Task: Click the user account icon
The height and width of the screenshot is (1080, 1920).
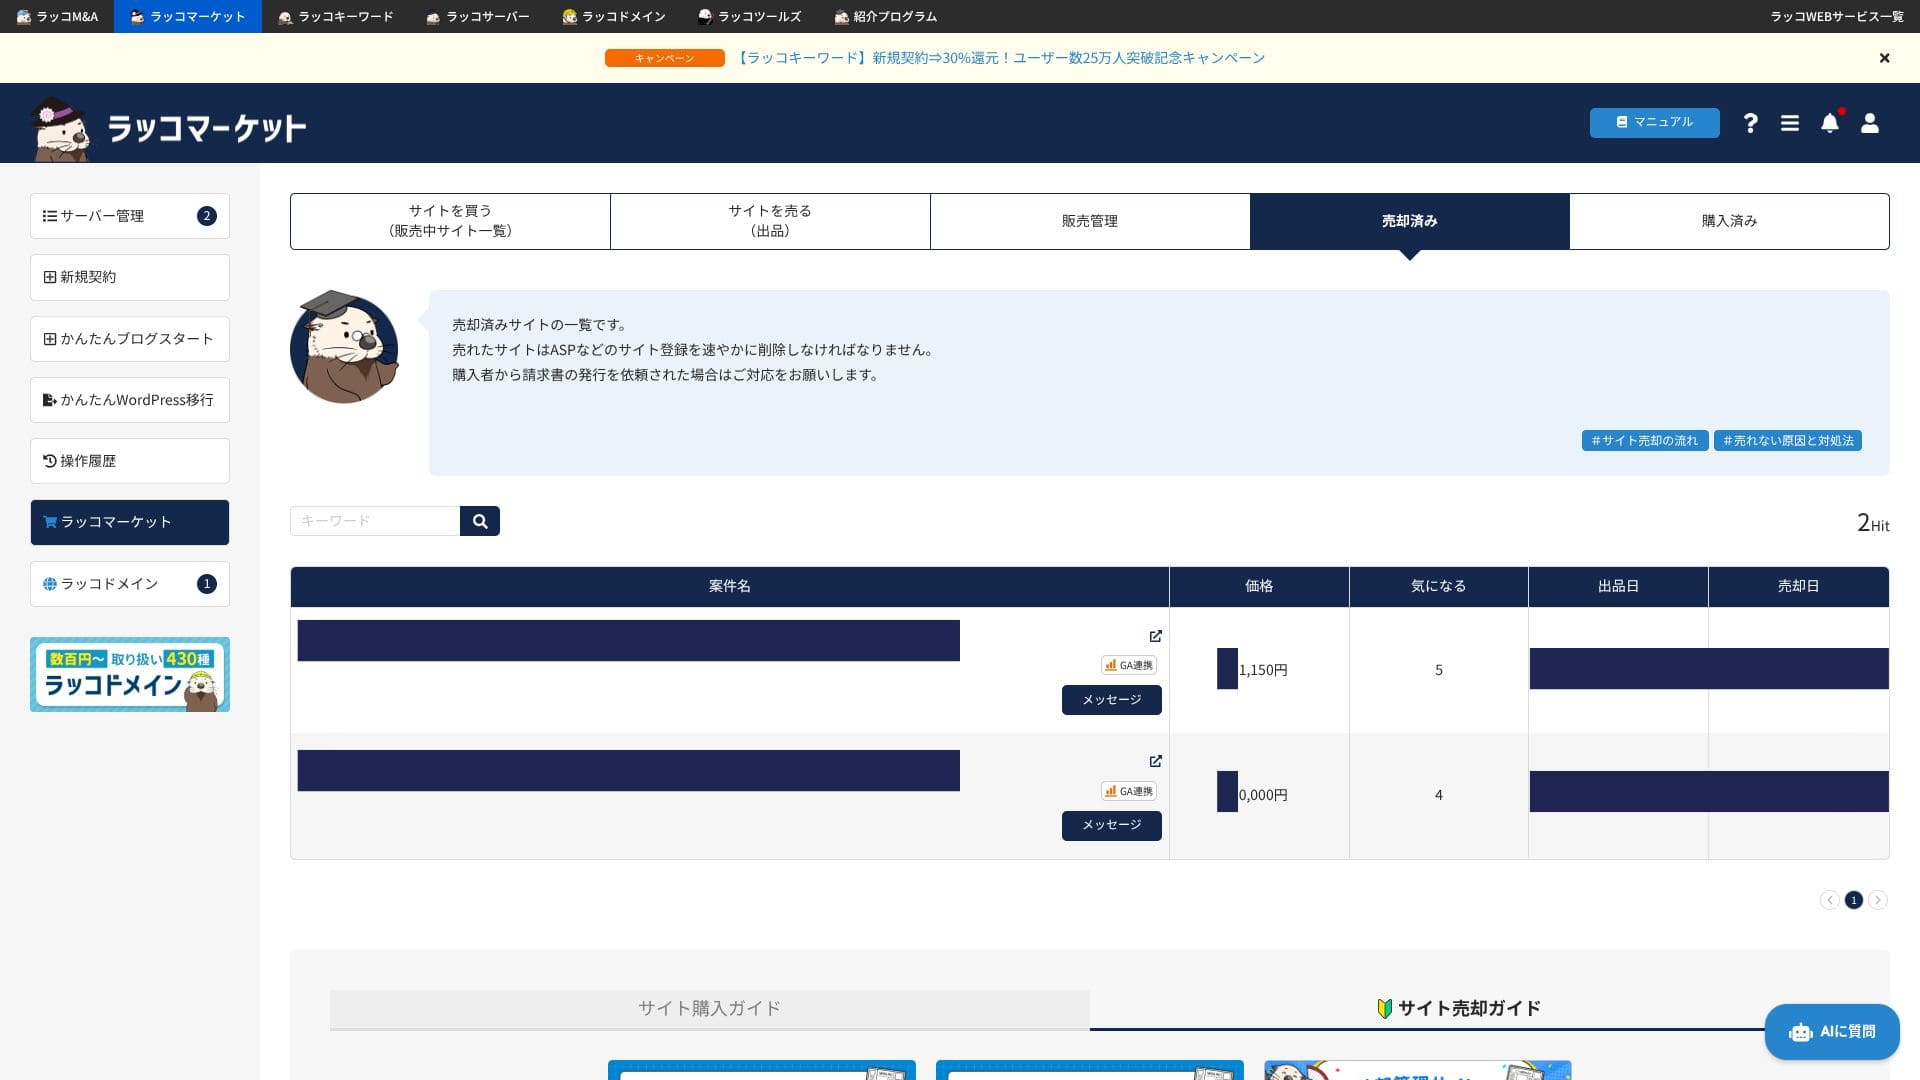Action: point(1869,123)
